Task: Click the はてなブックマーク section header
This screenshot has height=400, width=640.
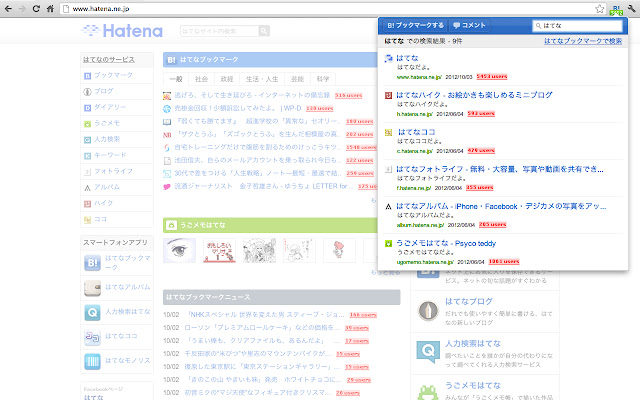Action: pos(270,60)
